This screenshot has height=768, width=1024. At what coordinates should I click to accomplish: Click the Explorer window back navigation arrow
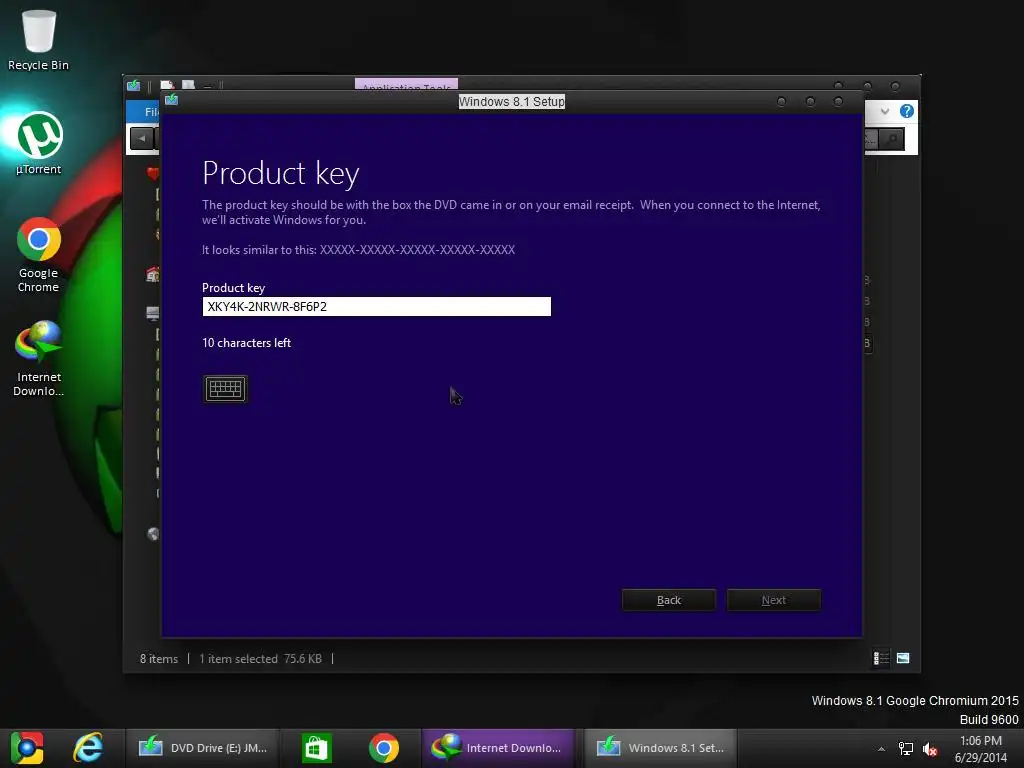pos(142,138)
